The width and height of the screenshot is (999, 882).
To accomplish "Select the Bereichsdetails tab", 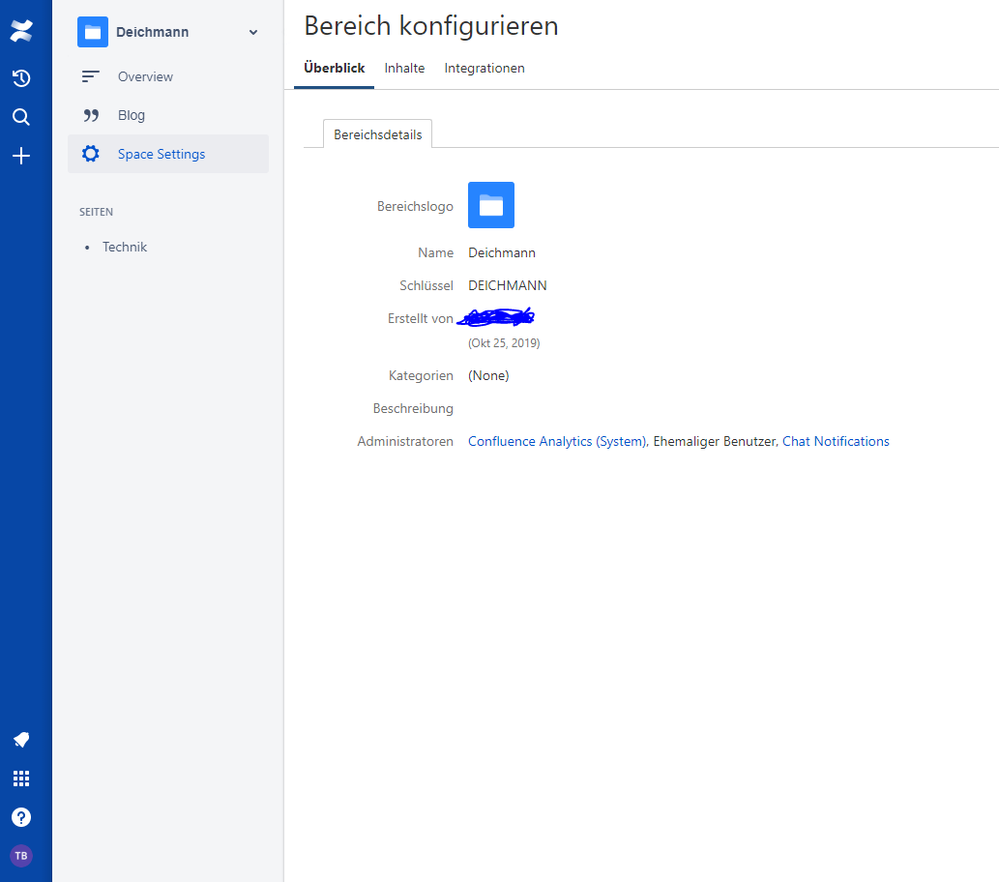I will pos(378,134).
